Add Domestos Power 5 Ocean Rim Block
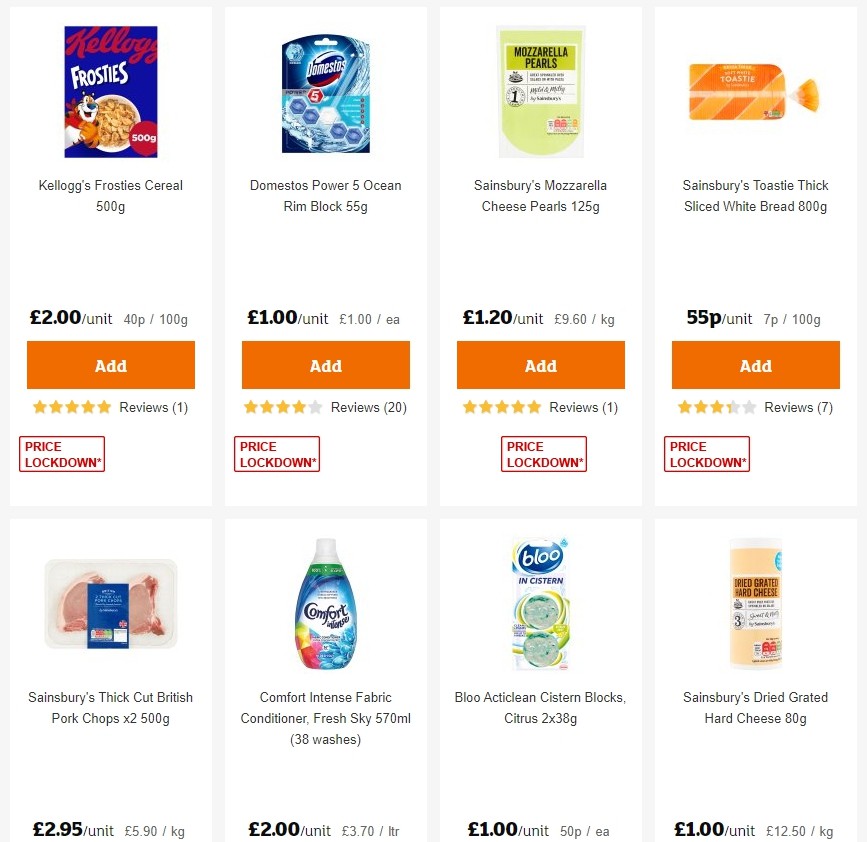Viewport: 867px width, 842px height. 325,364
